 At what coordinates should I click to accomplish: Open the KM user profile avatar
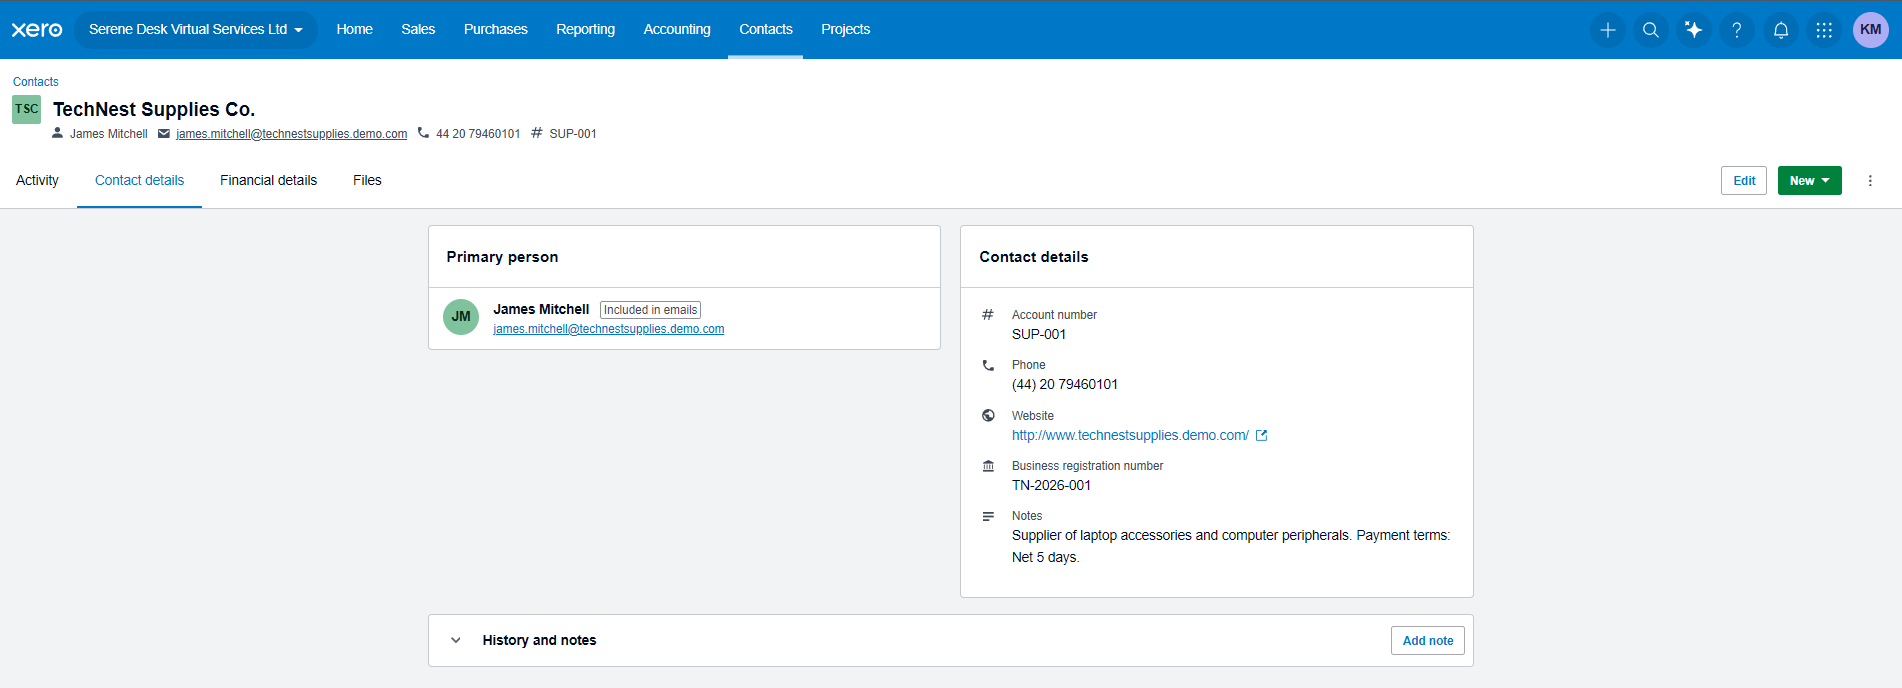[1871, 30]
